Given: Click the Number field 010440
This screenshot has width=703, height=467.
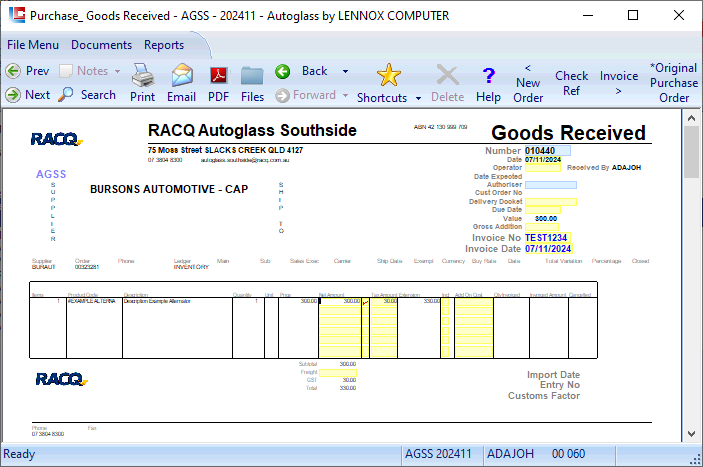Looking at the screenshot, I should click(x=547, y=151).
